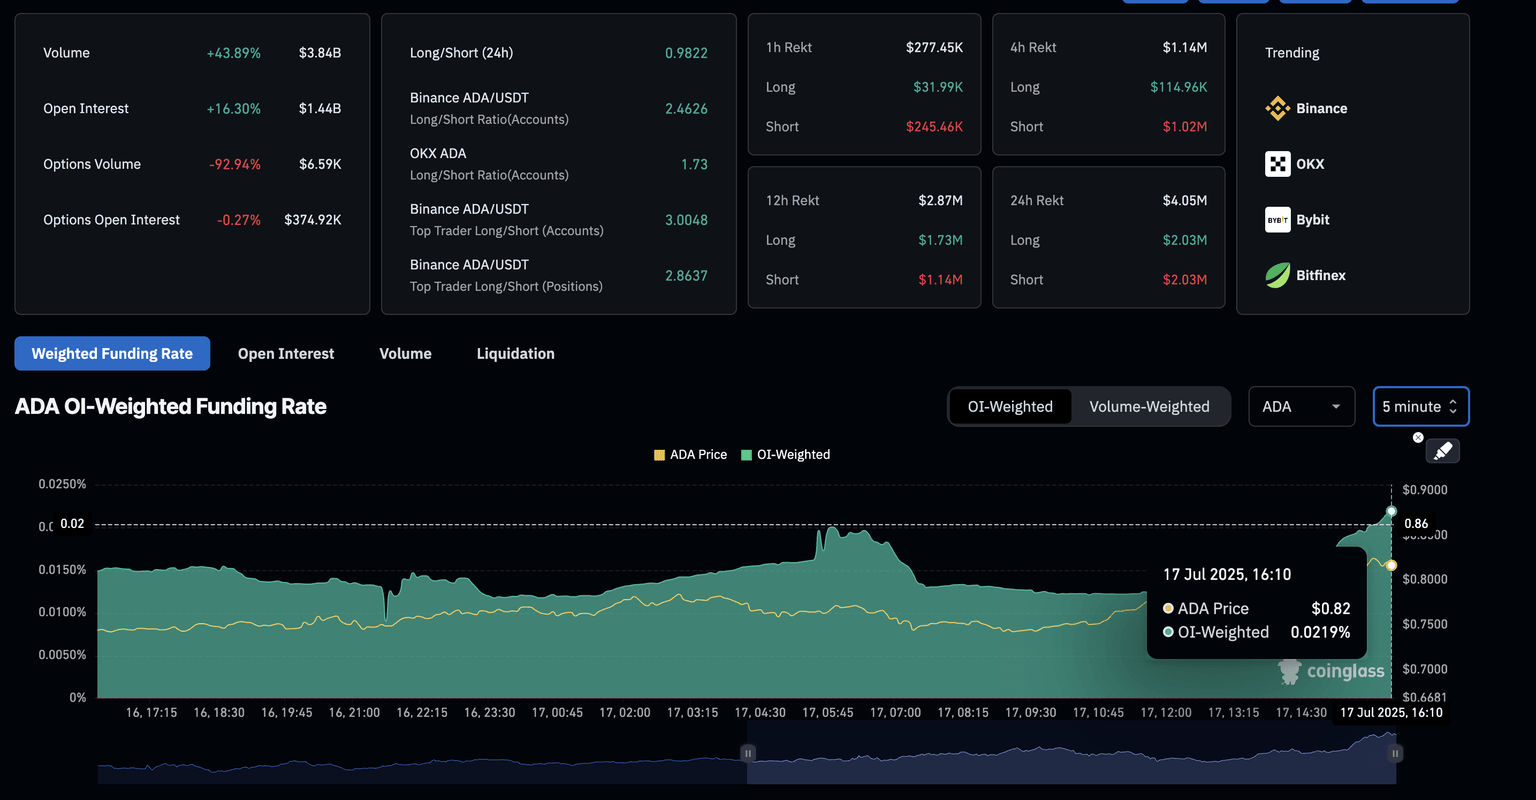Open the 5 minute interval selector
The image size is (1536, 800).
(x=1420, y=407)
